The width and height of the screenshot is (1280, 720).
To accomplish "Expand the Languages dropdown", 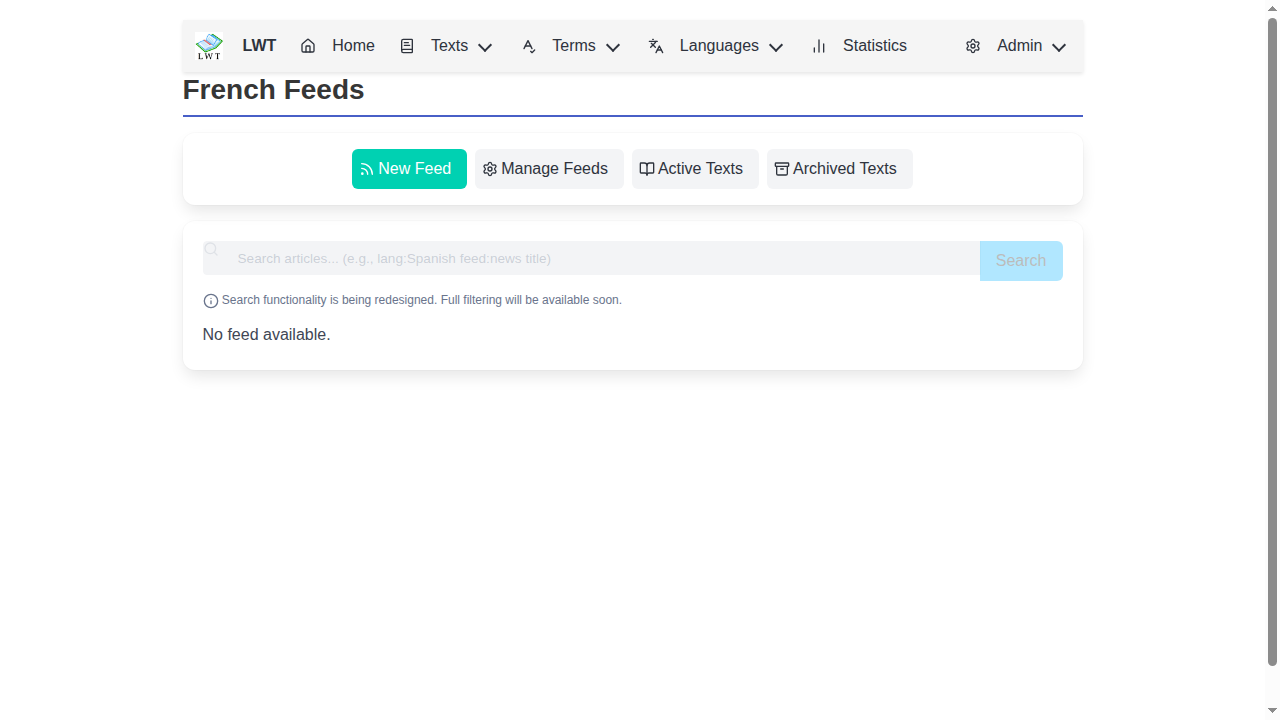I will 776,47.
